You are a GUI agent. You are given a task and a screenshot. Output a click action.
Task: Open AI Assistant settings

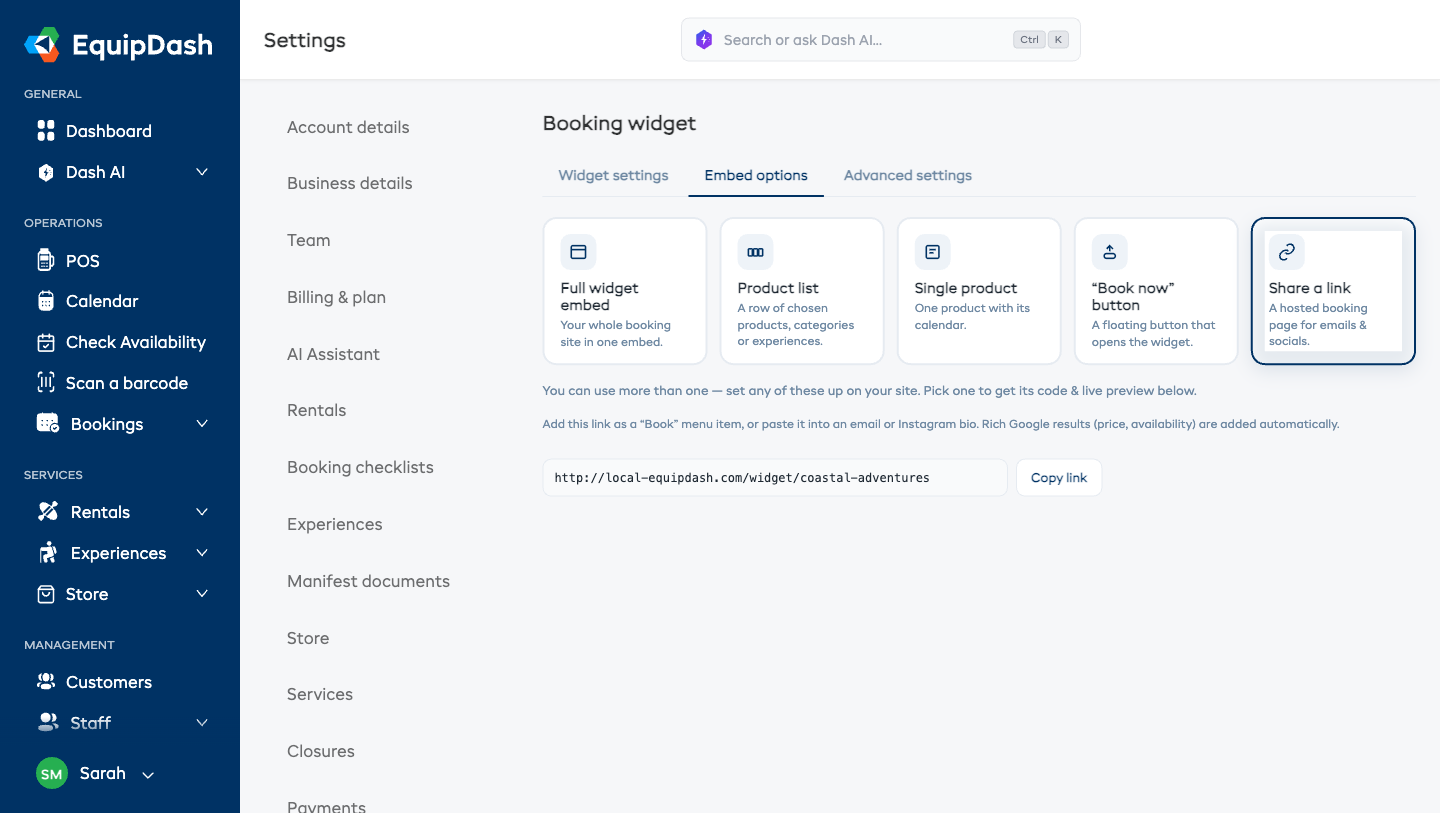coord(333,354)
